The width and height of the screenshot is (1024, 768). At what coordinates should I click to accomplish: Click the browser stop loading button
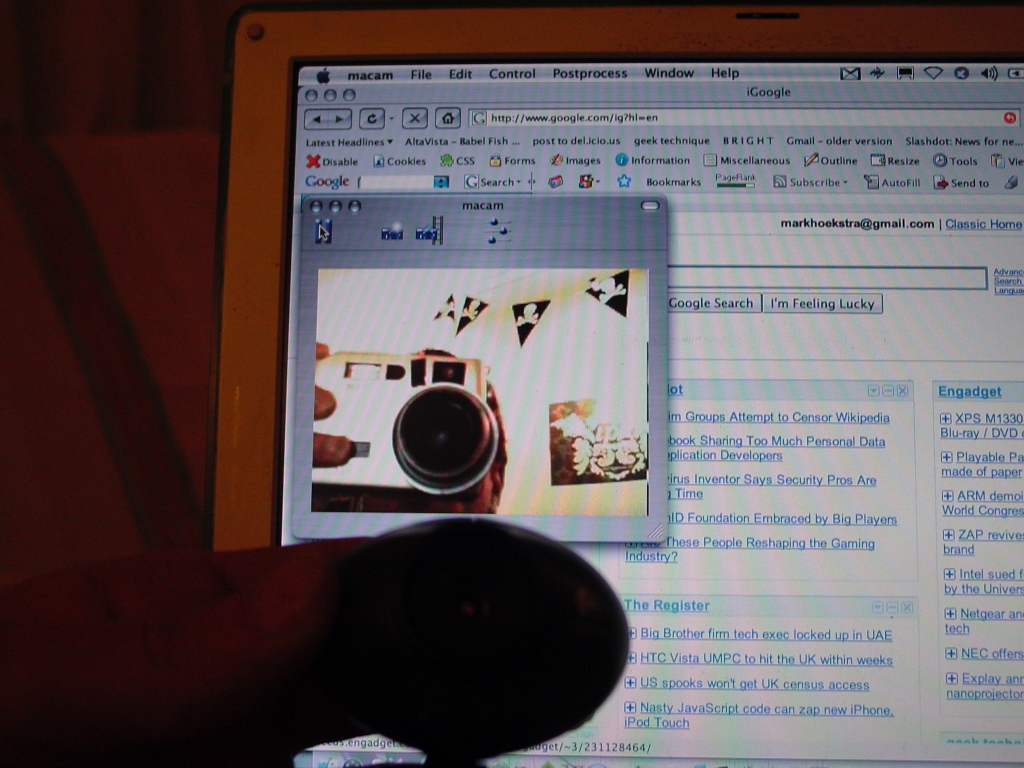pyautogui.click(x=415, y=118)
